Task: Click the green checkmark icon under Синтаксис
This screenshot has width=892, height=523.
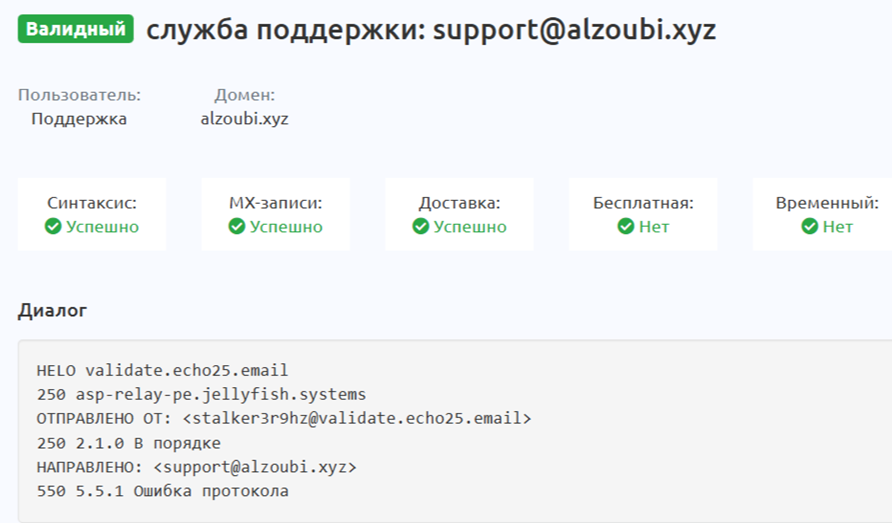Action: 54,227
